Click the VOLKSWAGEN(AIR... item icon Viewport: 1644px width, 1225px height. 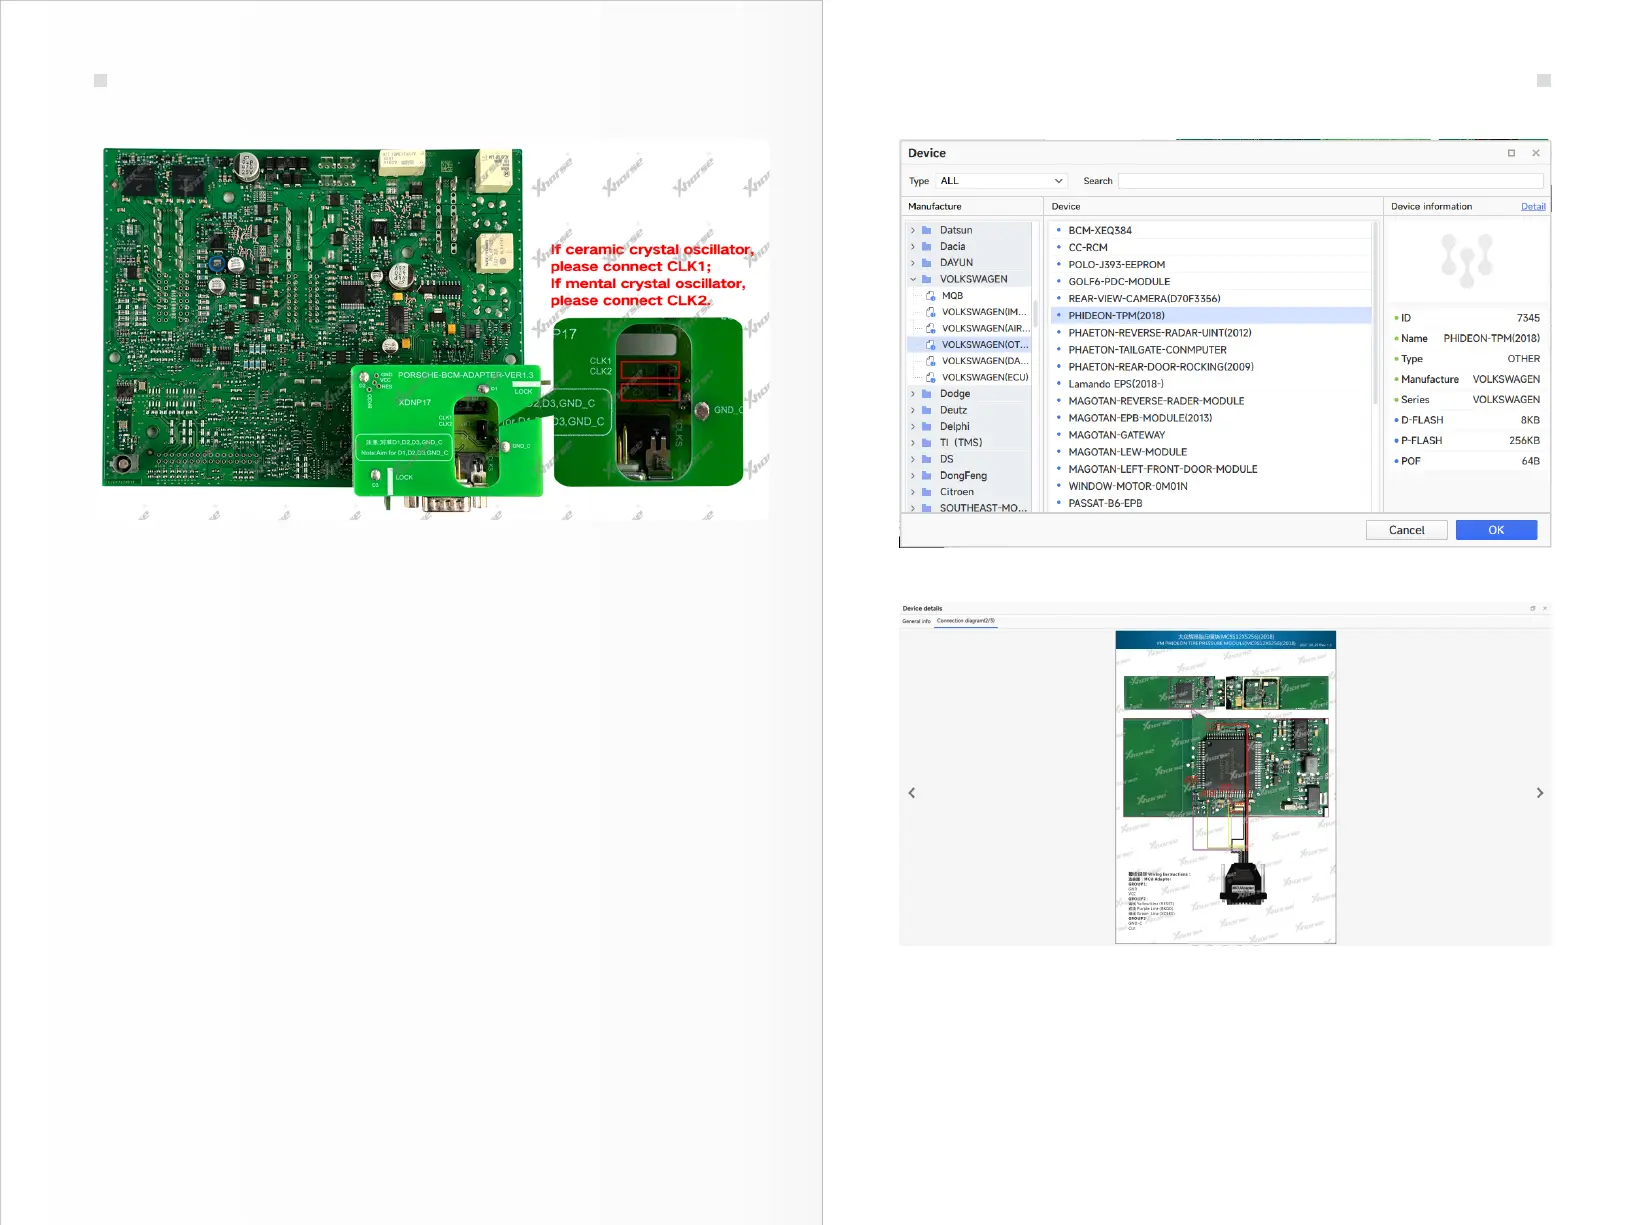point(930,328)
